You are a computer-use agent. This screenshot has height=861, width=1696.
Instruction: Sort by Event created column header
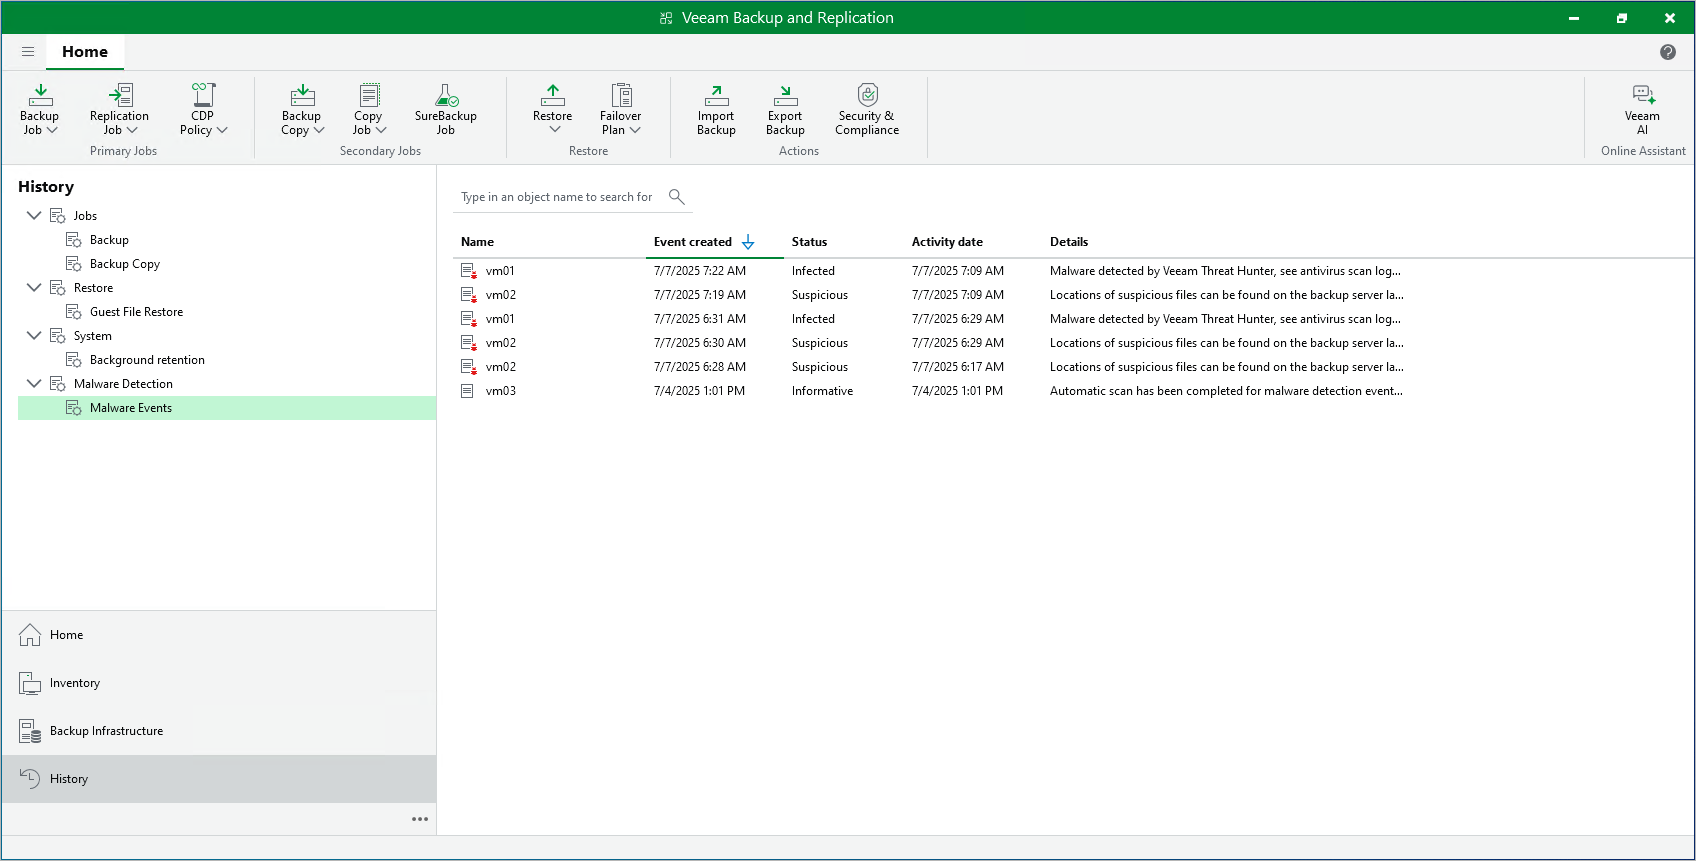tap(693, 242)
